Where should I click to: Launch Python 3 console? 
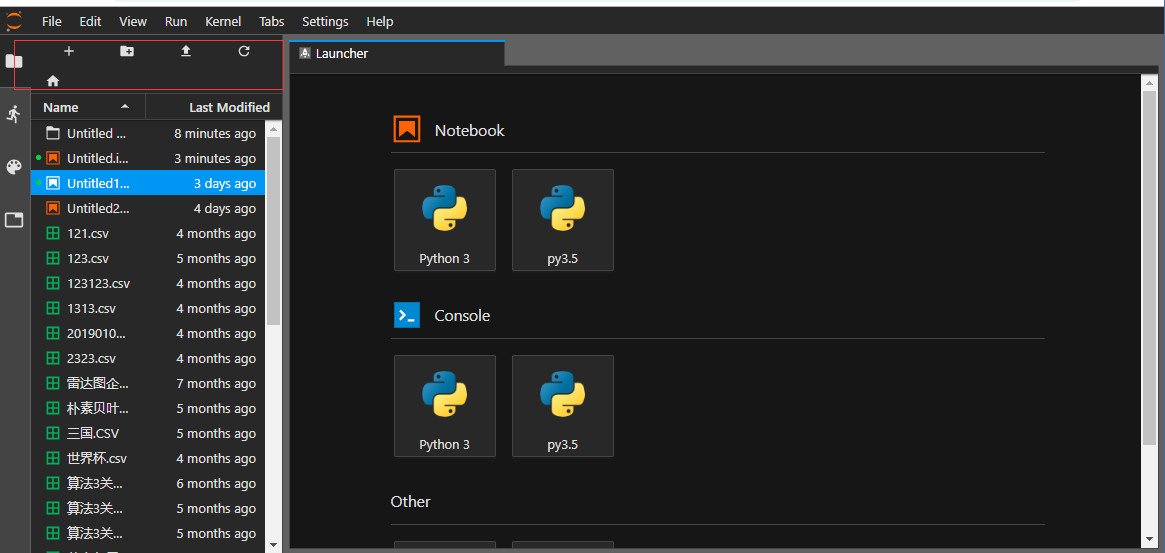pyautogui.click(x=444, y=406)
